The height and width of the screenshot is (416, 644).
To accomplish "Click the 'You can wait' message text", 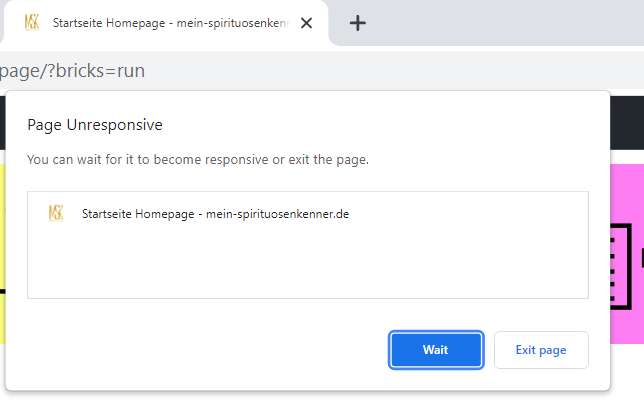I will pyautogui.click(x=198, y=159).
